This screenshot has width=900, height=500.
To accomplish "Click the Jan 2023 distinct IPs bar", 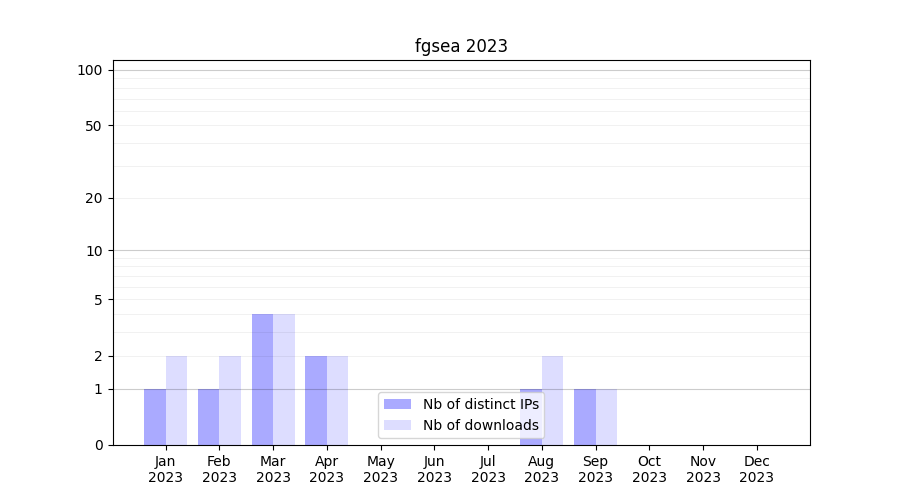I will (x=155, y=417).
